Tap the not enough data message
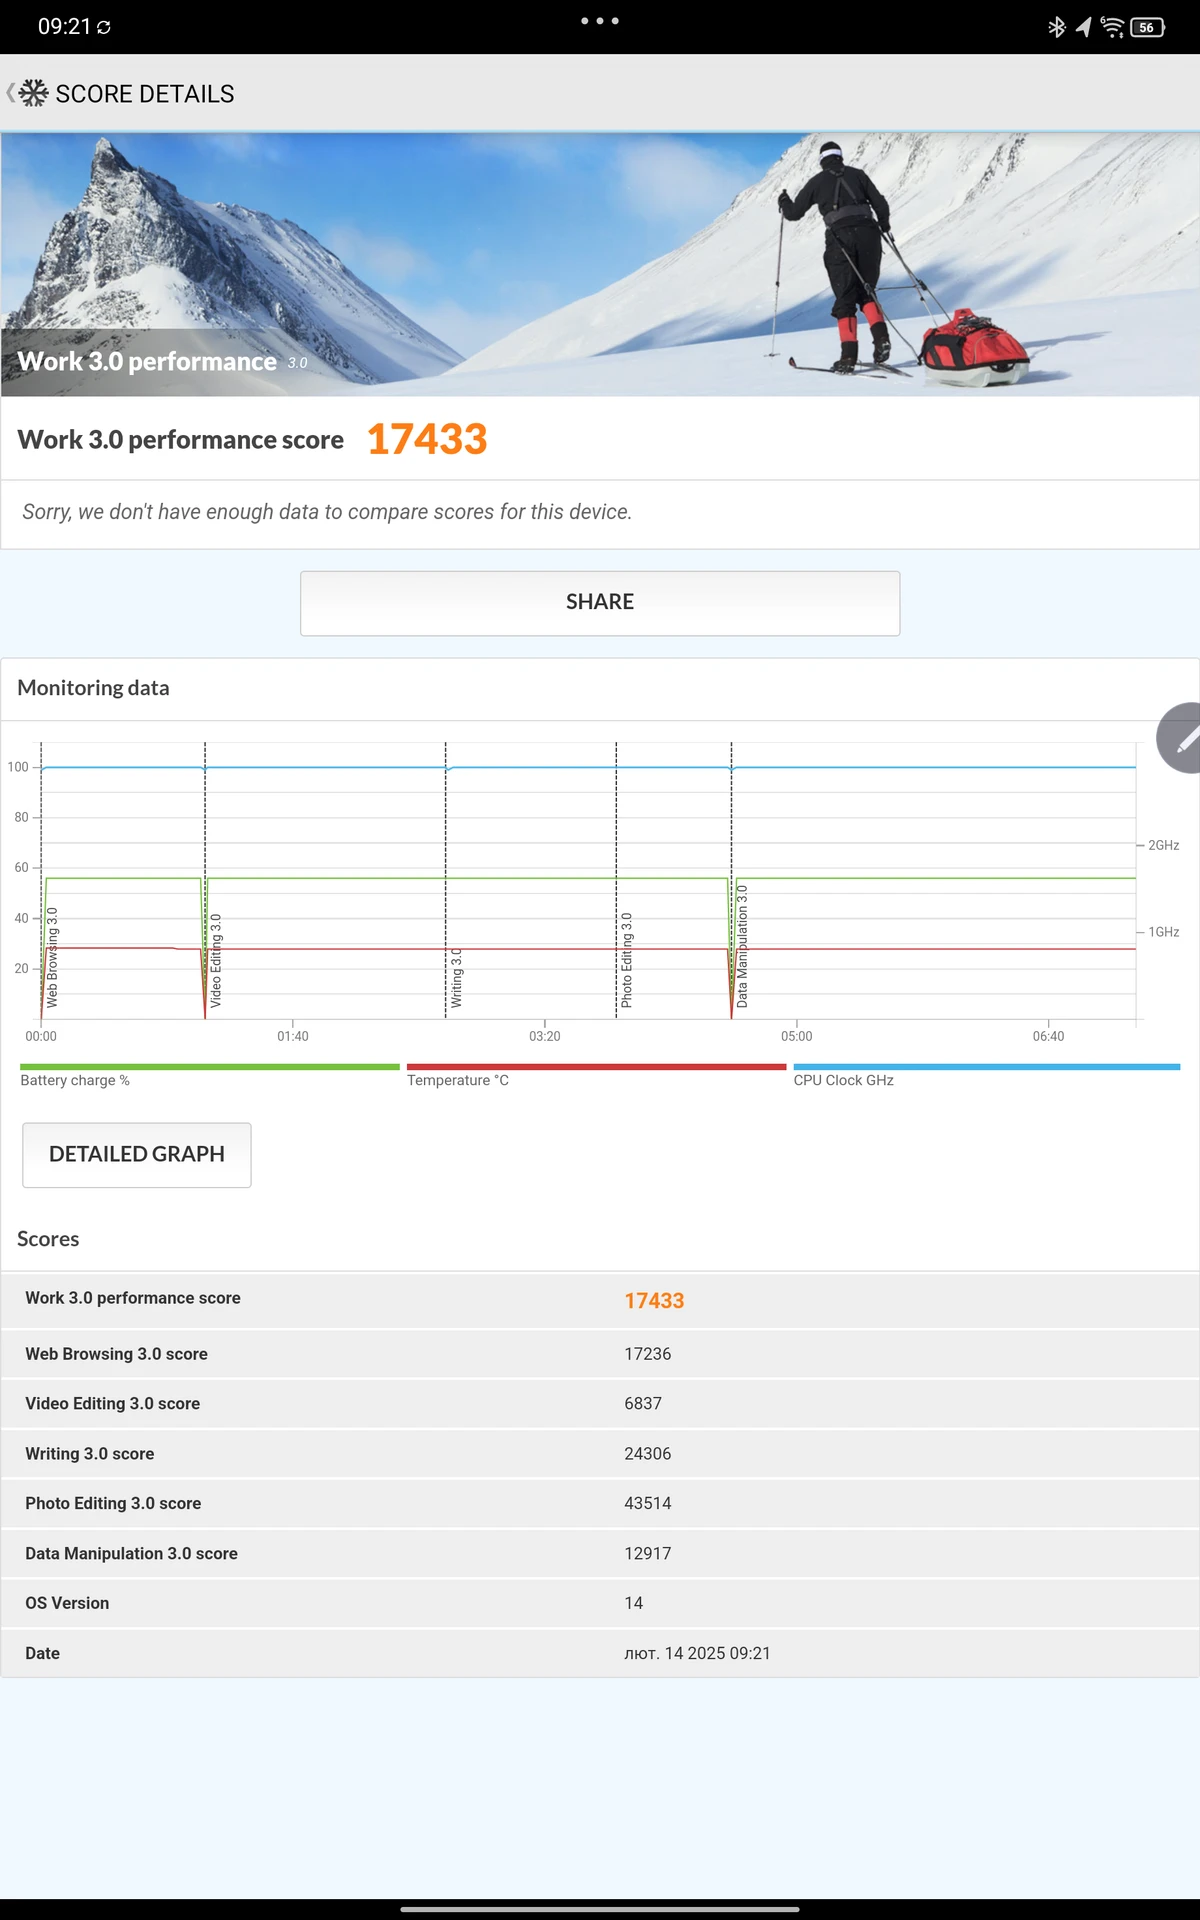This screenshot has height=1920, width=1200. click(x=327, y=512)
